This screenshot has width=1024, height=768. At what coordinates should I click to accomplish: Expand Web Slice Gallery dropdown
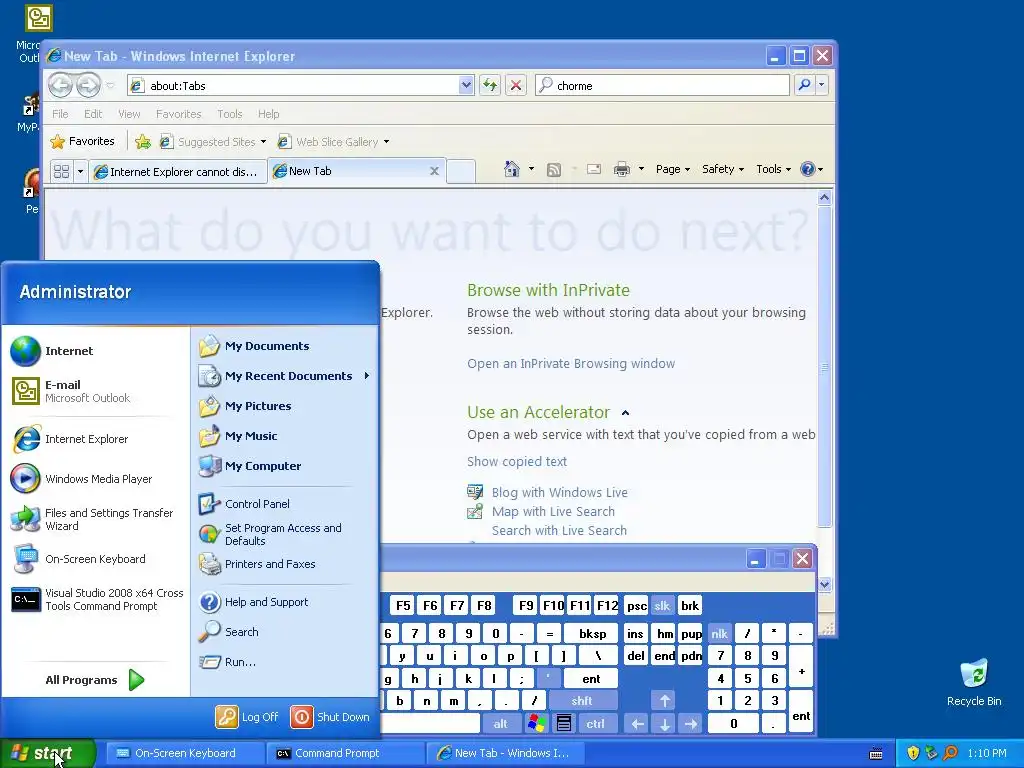387,142
